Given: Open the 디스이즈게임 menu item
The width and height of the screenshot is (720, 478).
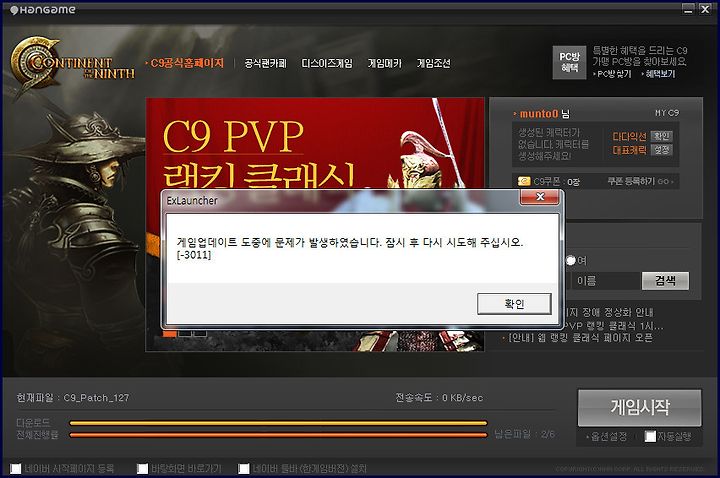Looking at the screenshot, I should click(x=327, y=63).
